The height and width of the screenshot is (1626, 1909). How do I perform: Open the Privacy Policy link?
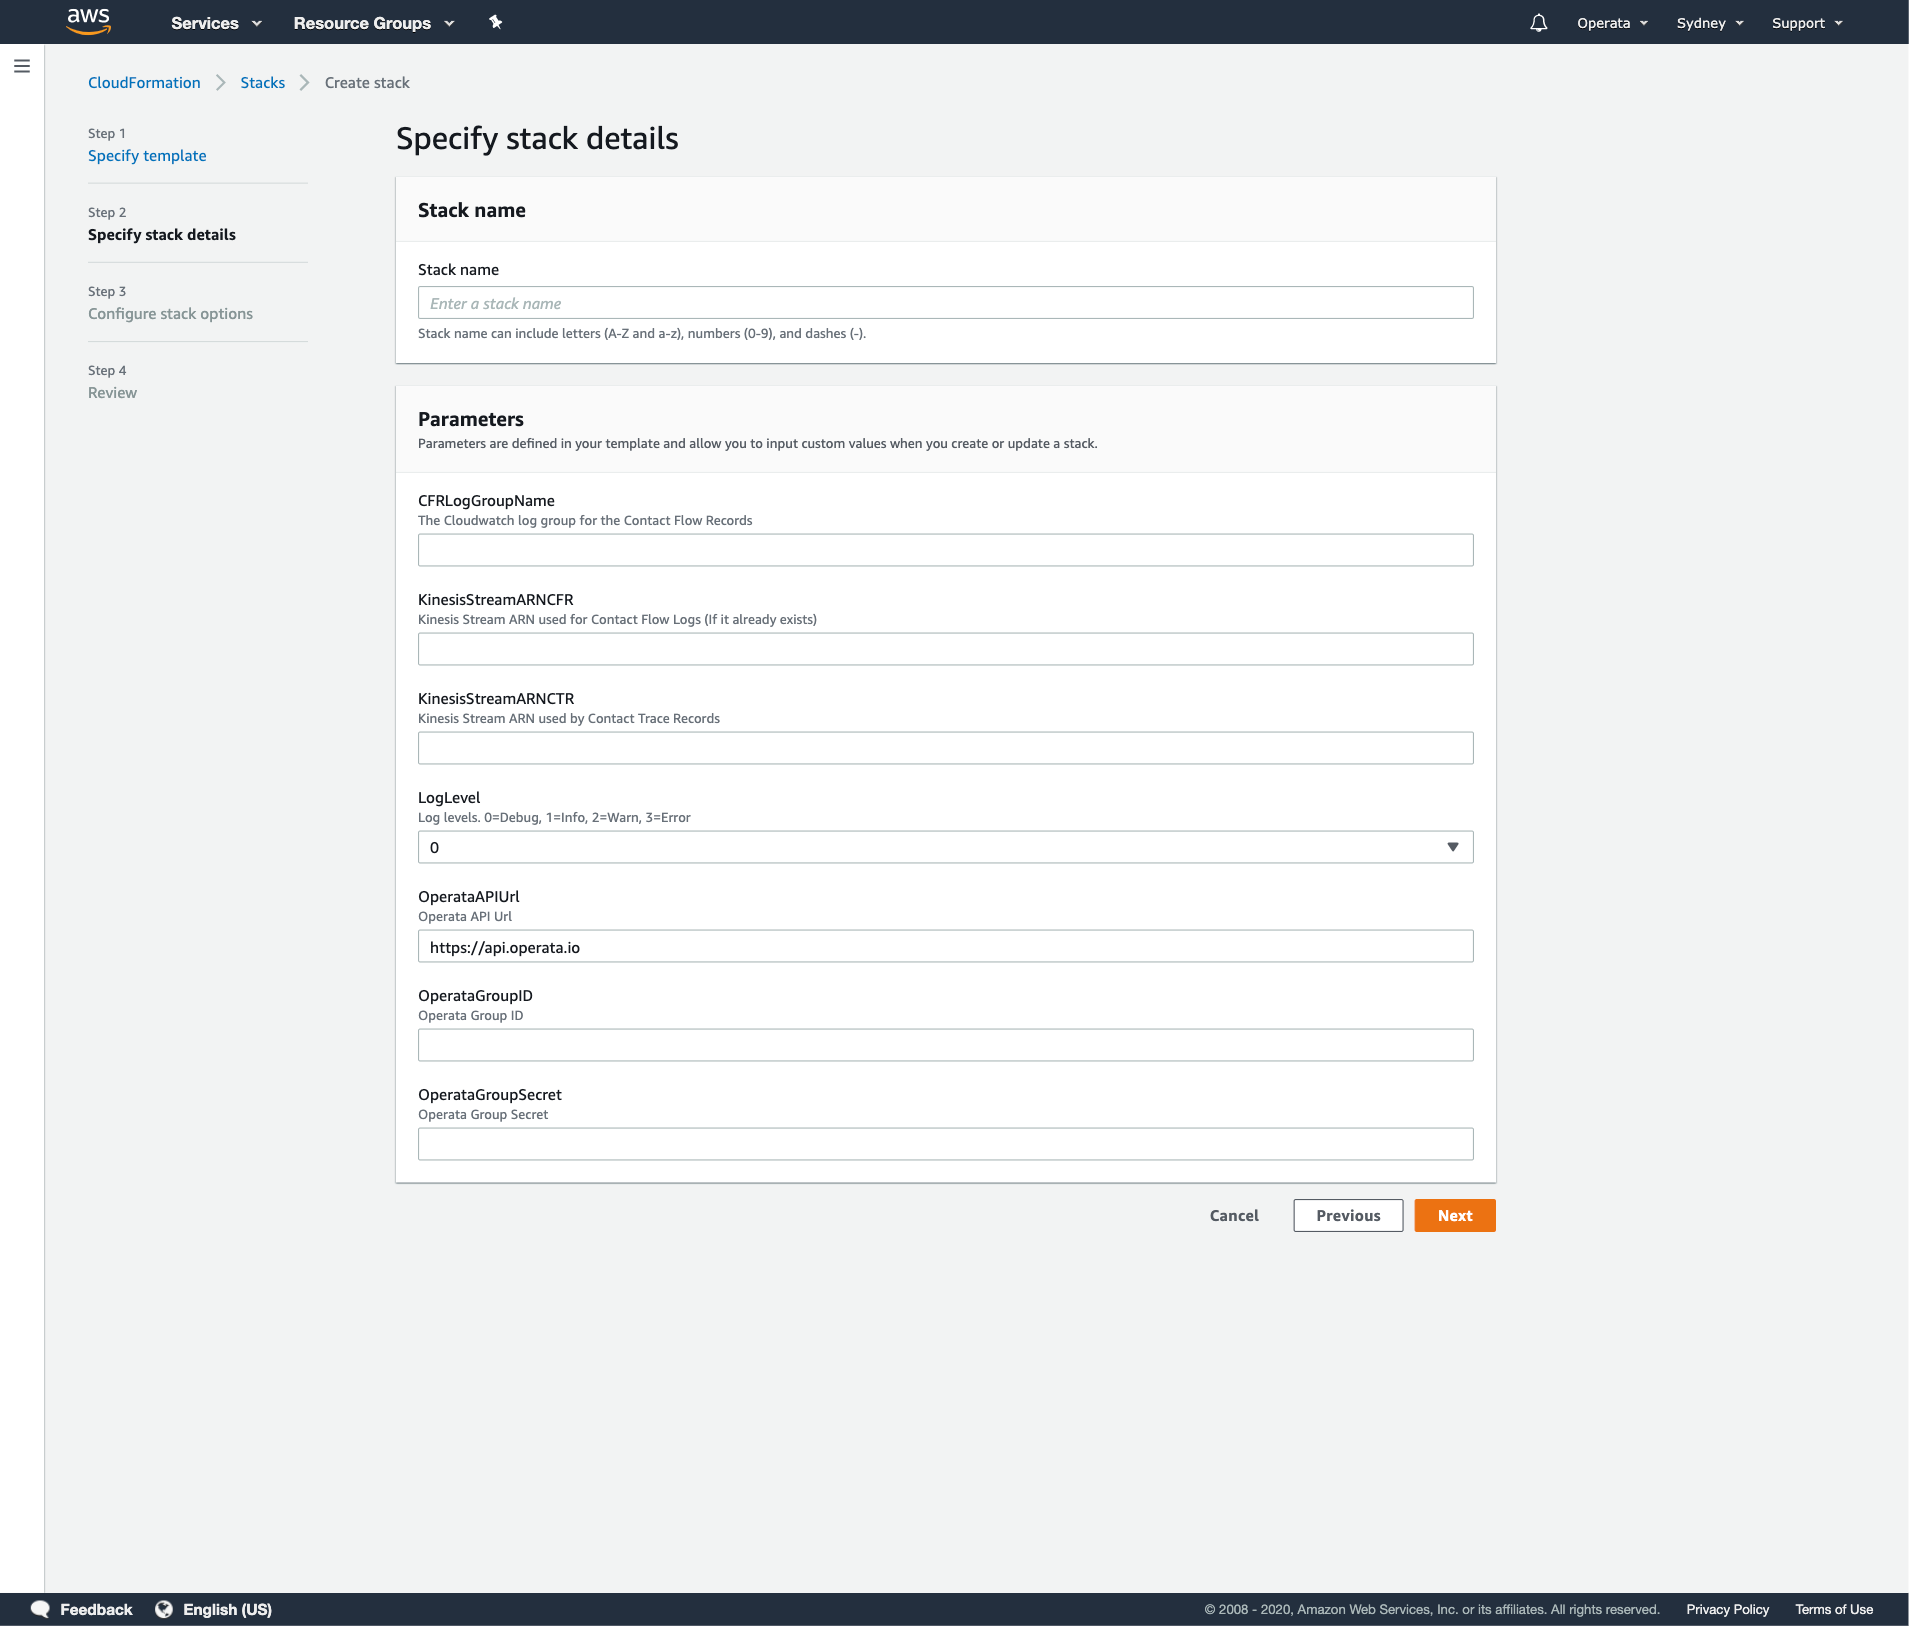pyautogui.click(x=1727, y=1609)
